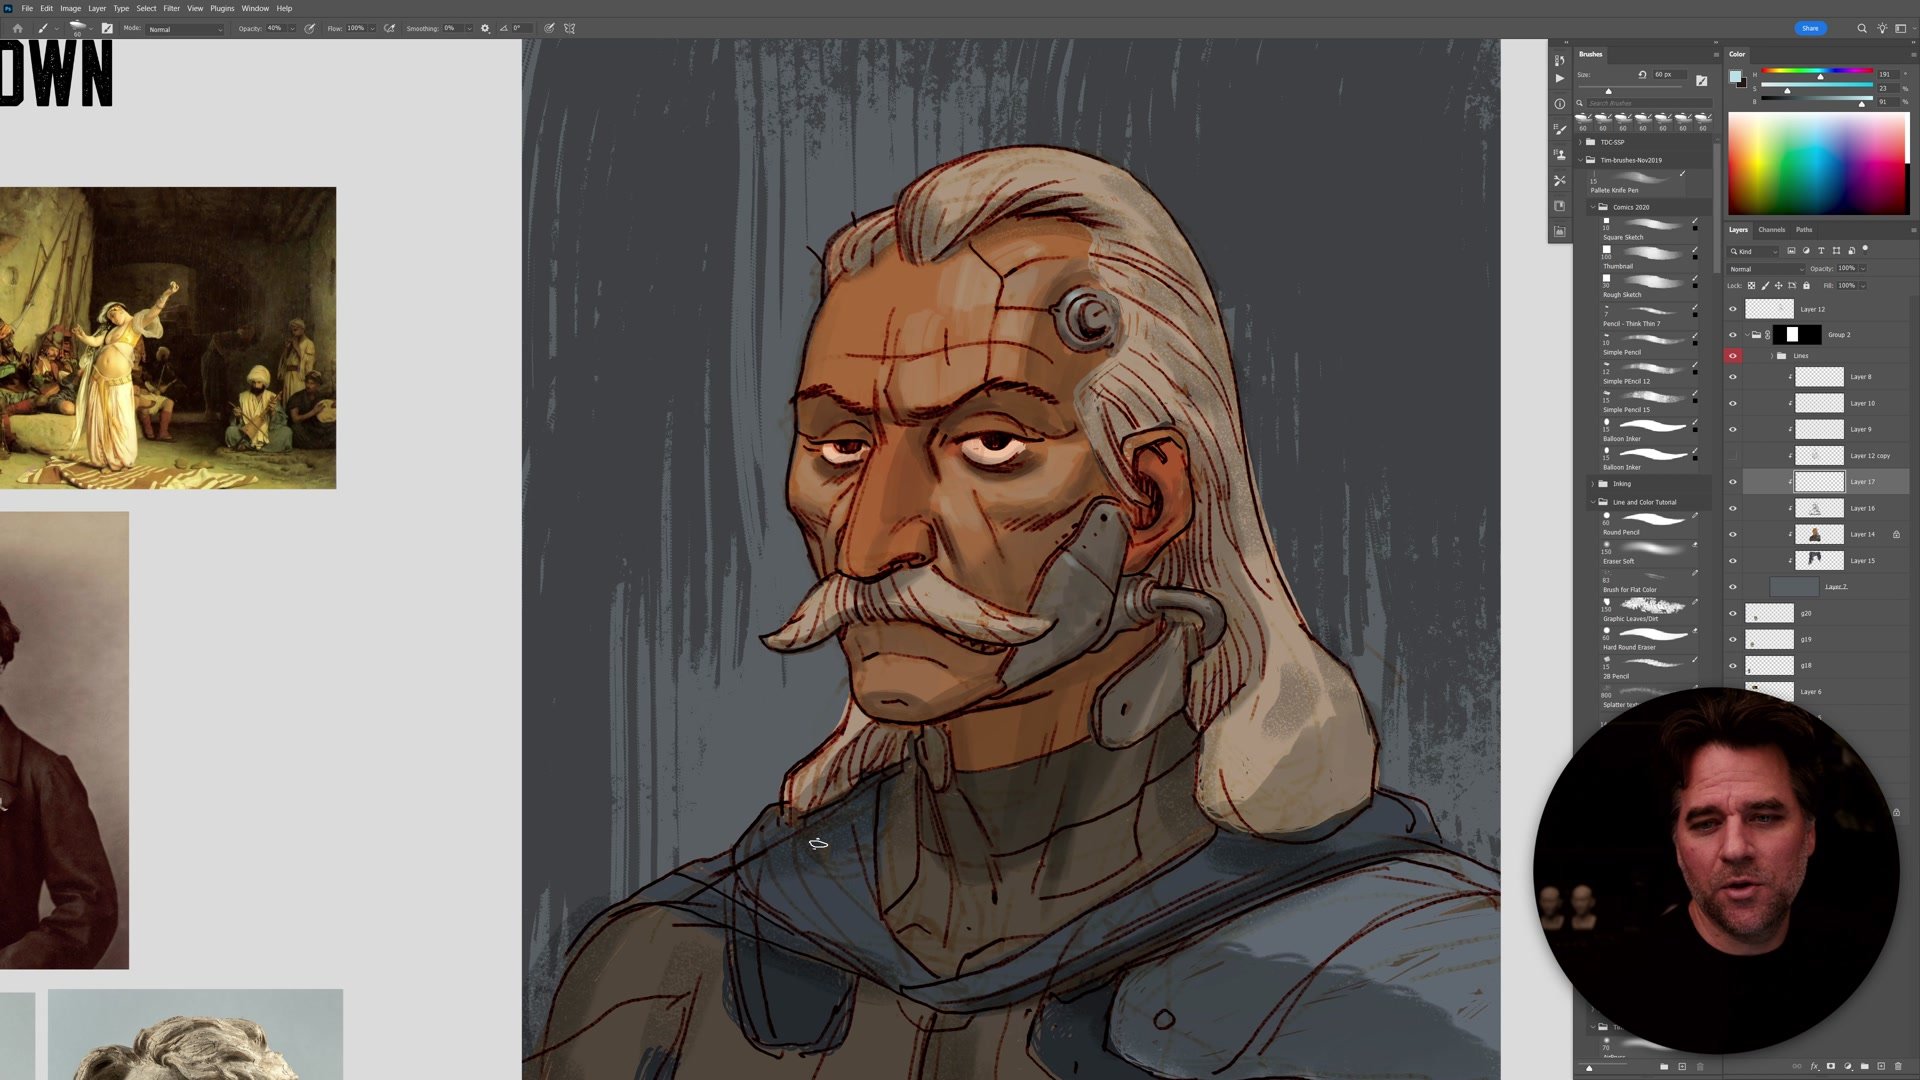Select the Round Pencil brush
The height and width of the screenshot is (1080, 1920).
click(x=1649, y=523)
